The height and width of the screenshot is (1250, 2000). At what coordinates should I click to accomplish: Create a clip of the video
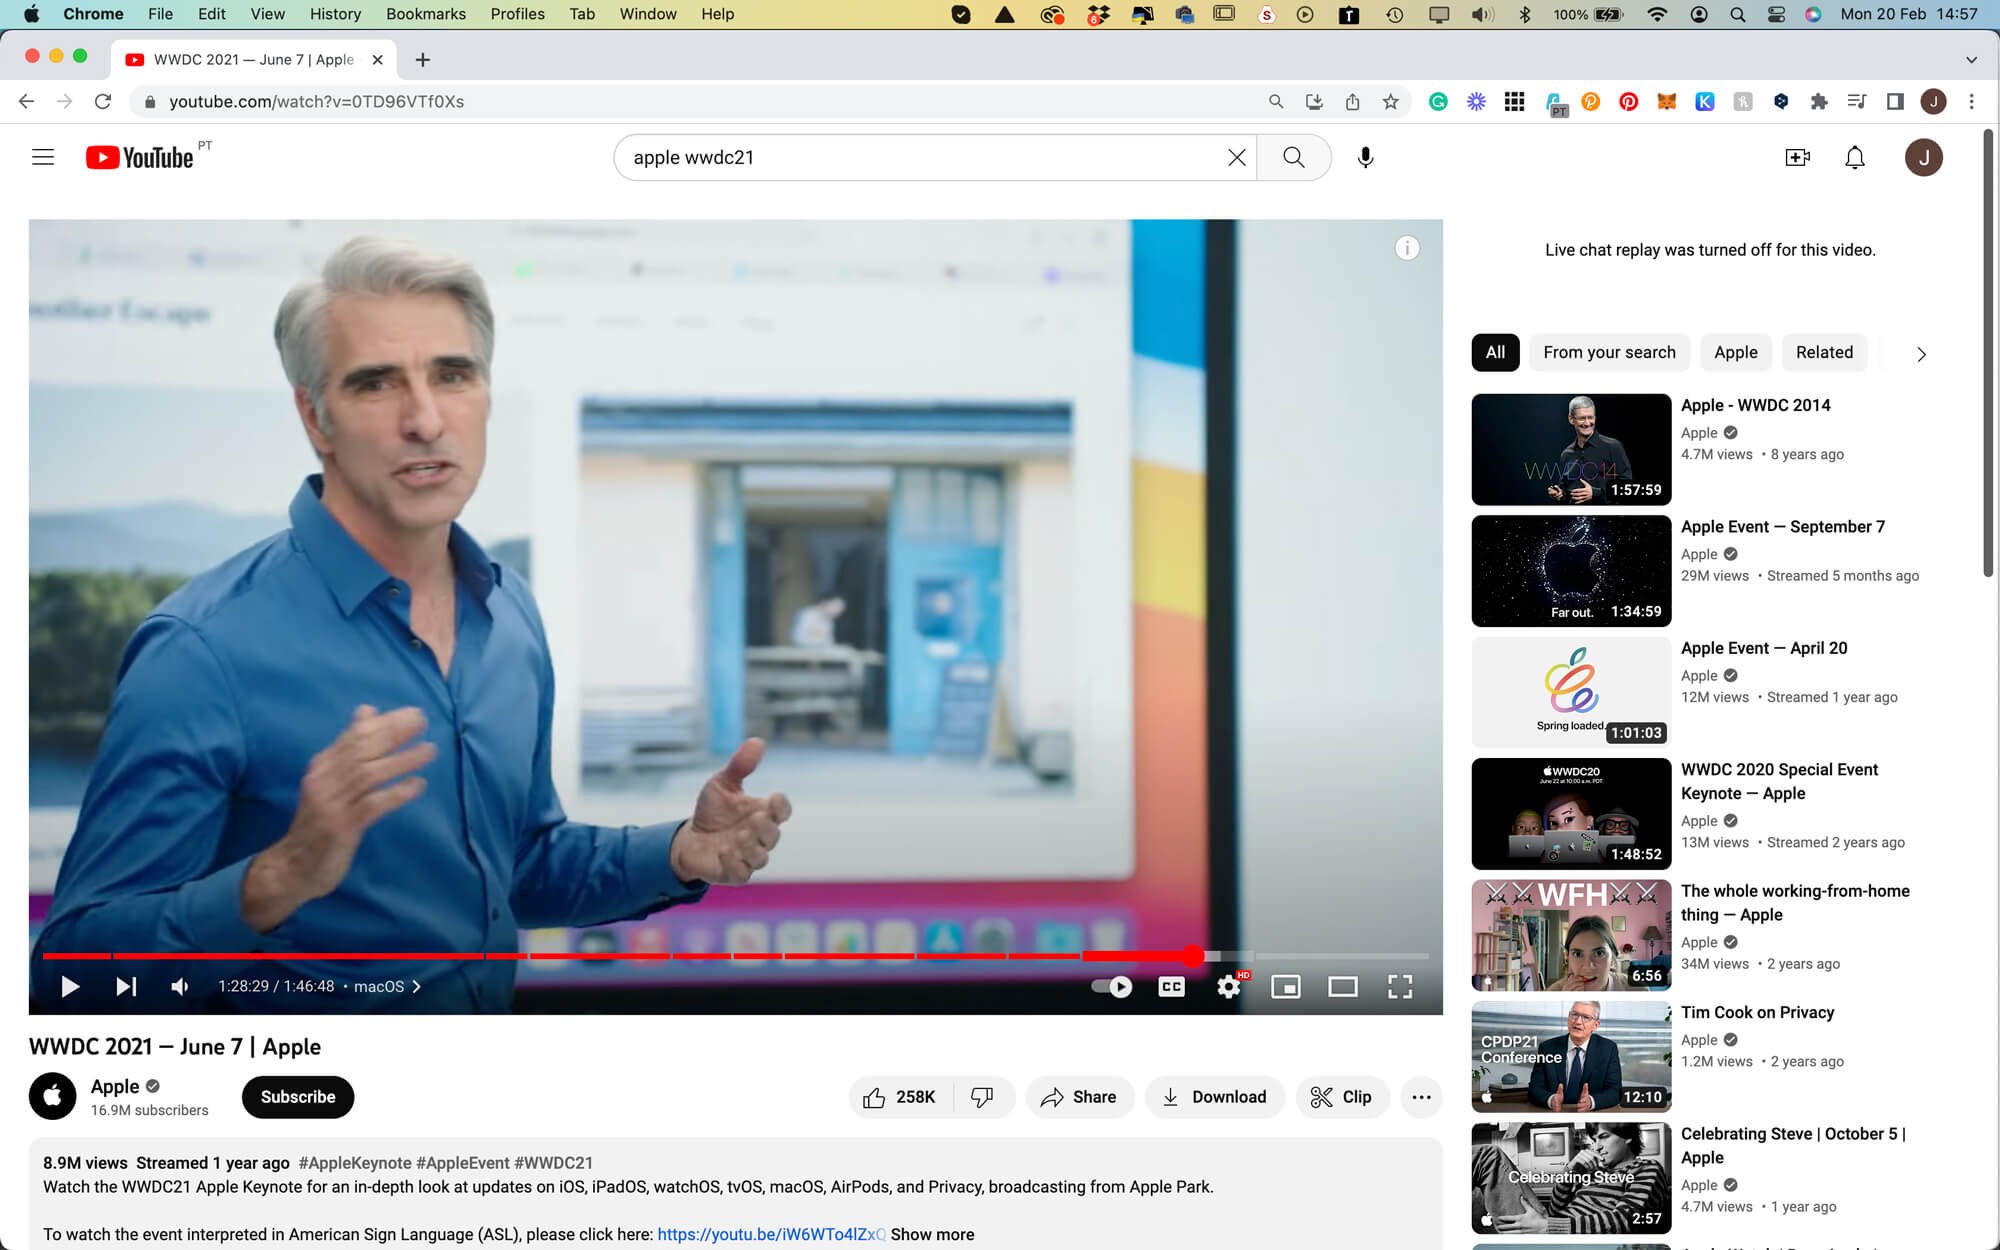[1341, 1097]
